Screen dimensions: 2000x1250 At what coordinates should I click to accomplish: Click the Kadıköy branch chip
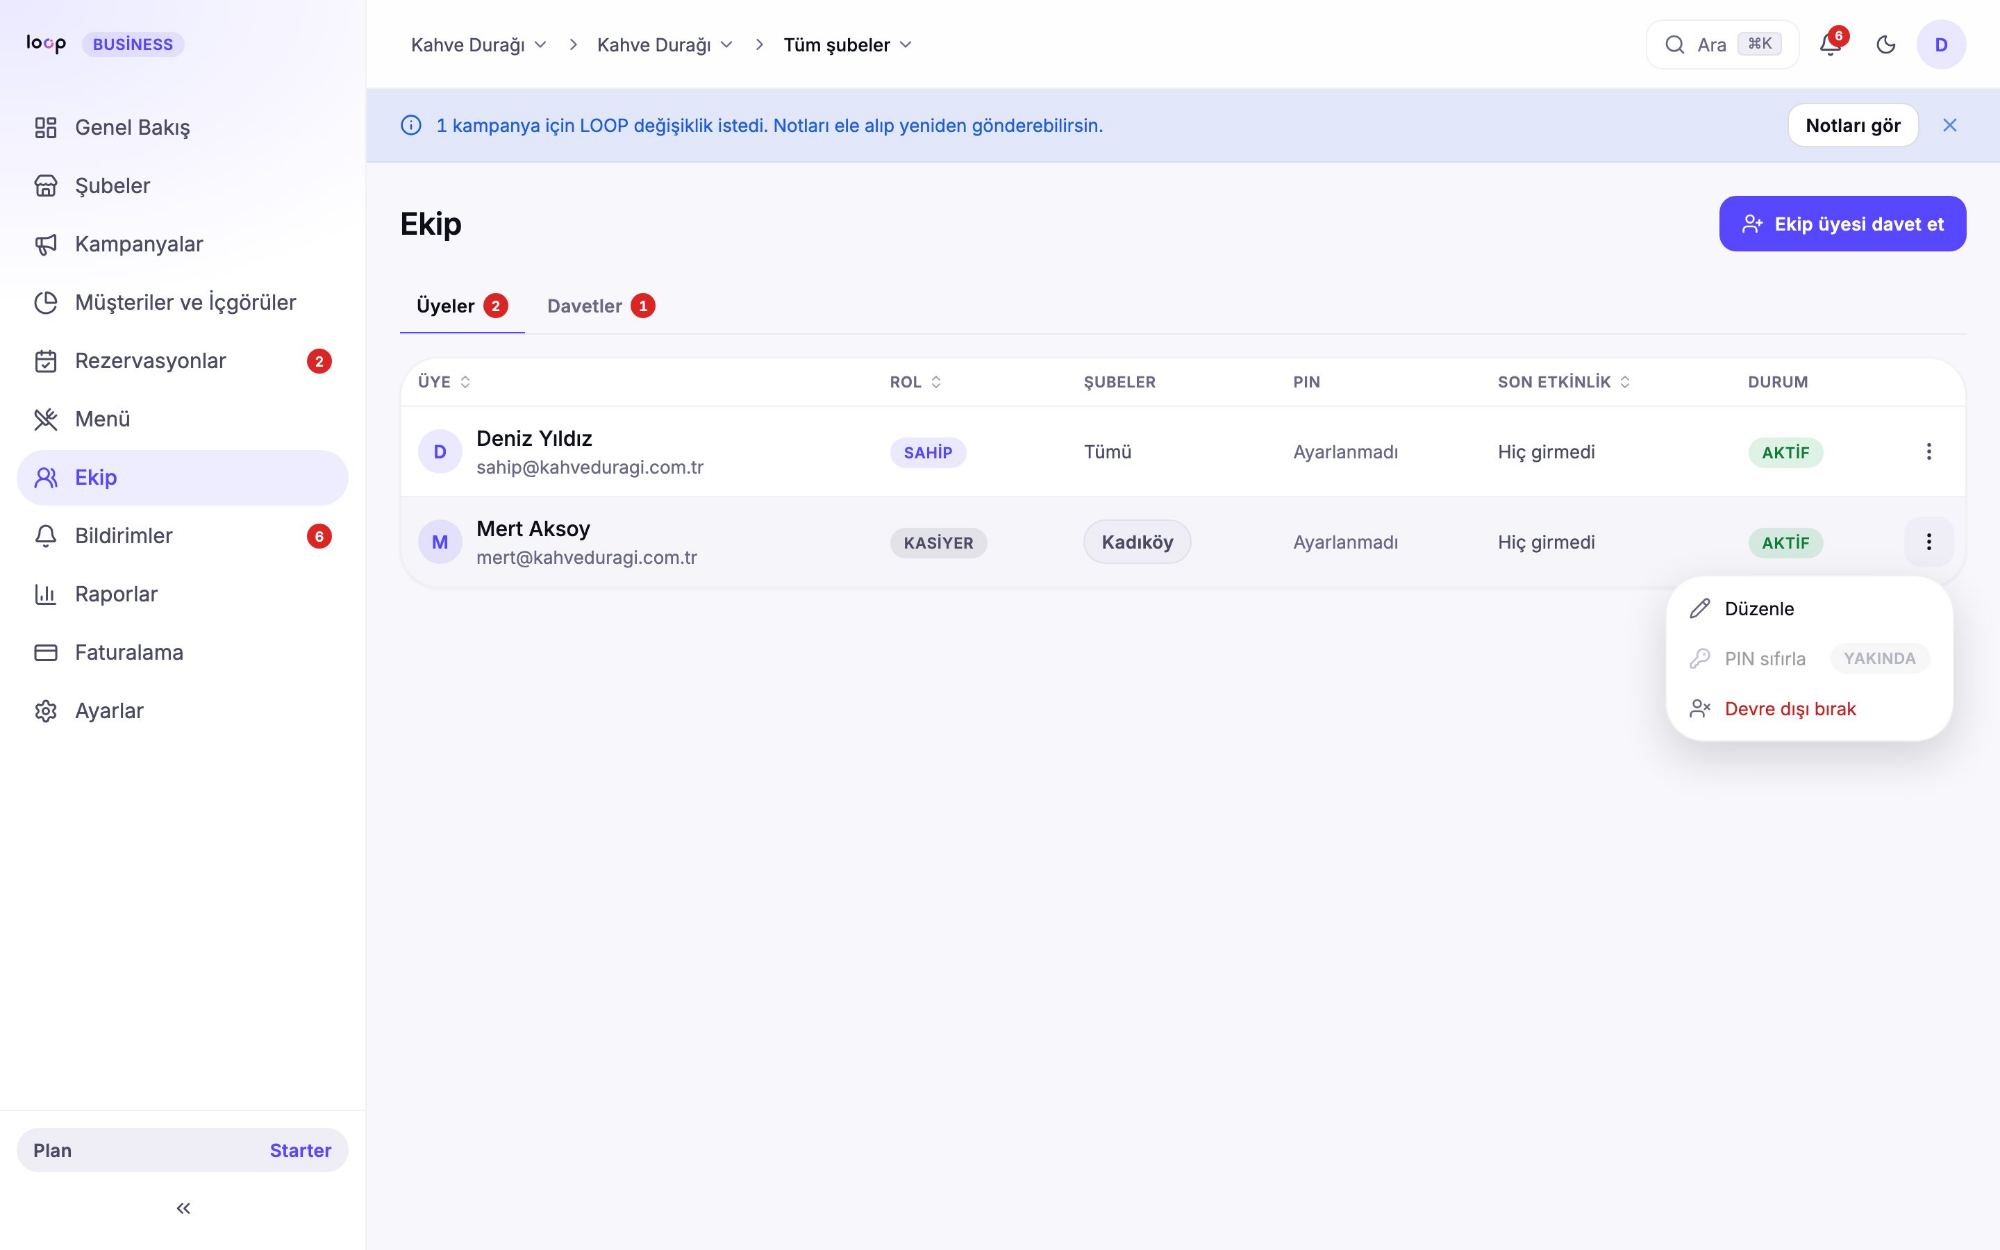(x=1137, y=542)
